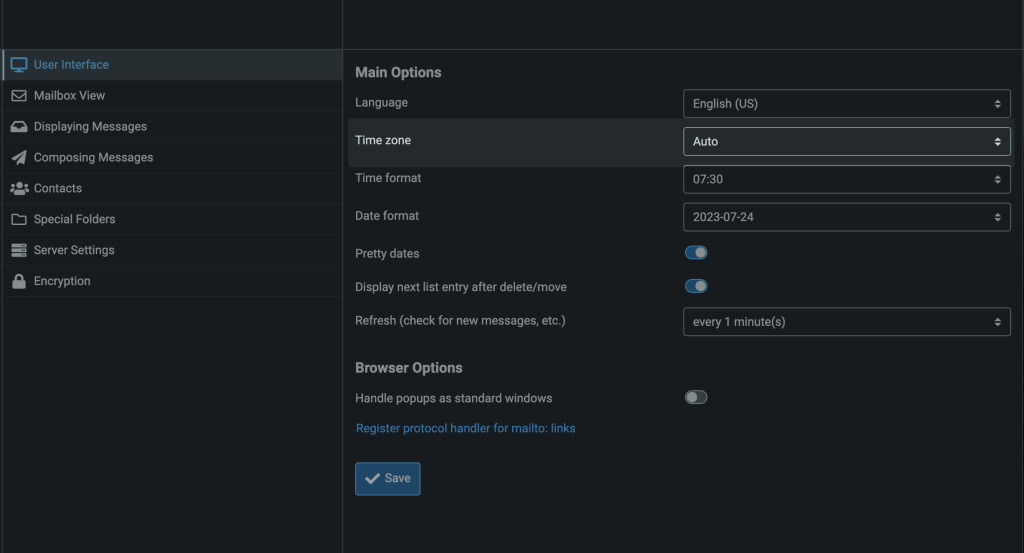Click the Contacts people icon
1024x553 pixels.
(x=18, y=189)
